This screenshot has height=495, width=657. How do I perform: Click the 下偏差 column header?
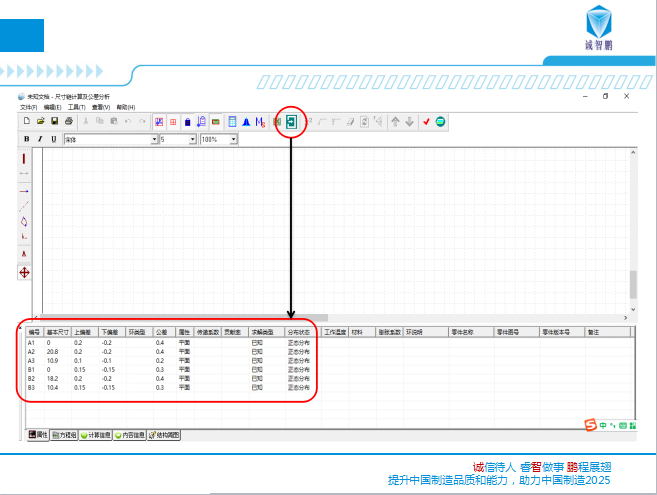coord(112,332)
